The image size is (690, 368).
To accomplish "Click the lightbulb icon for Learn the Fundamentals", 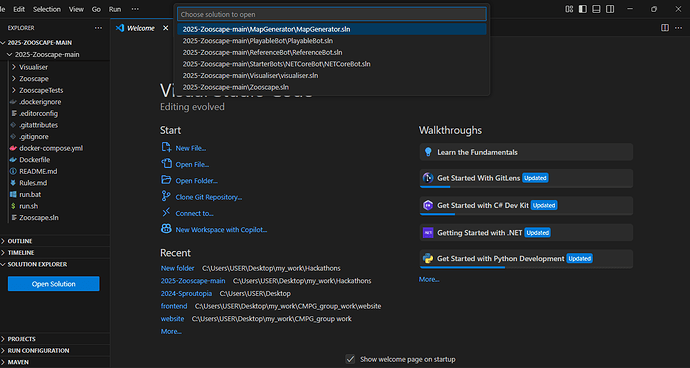I will point(428,152).
